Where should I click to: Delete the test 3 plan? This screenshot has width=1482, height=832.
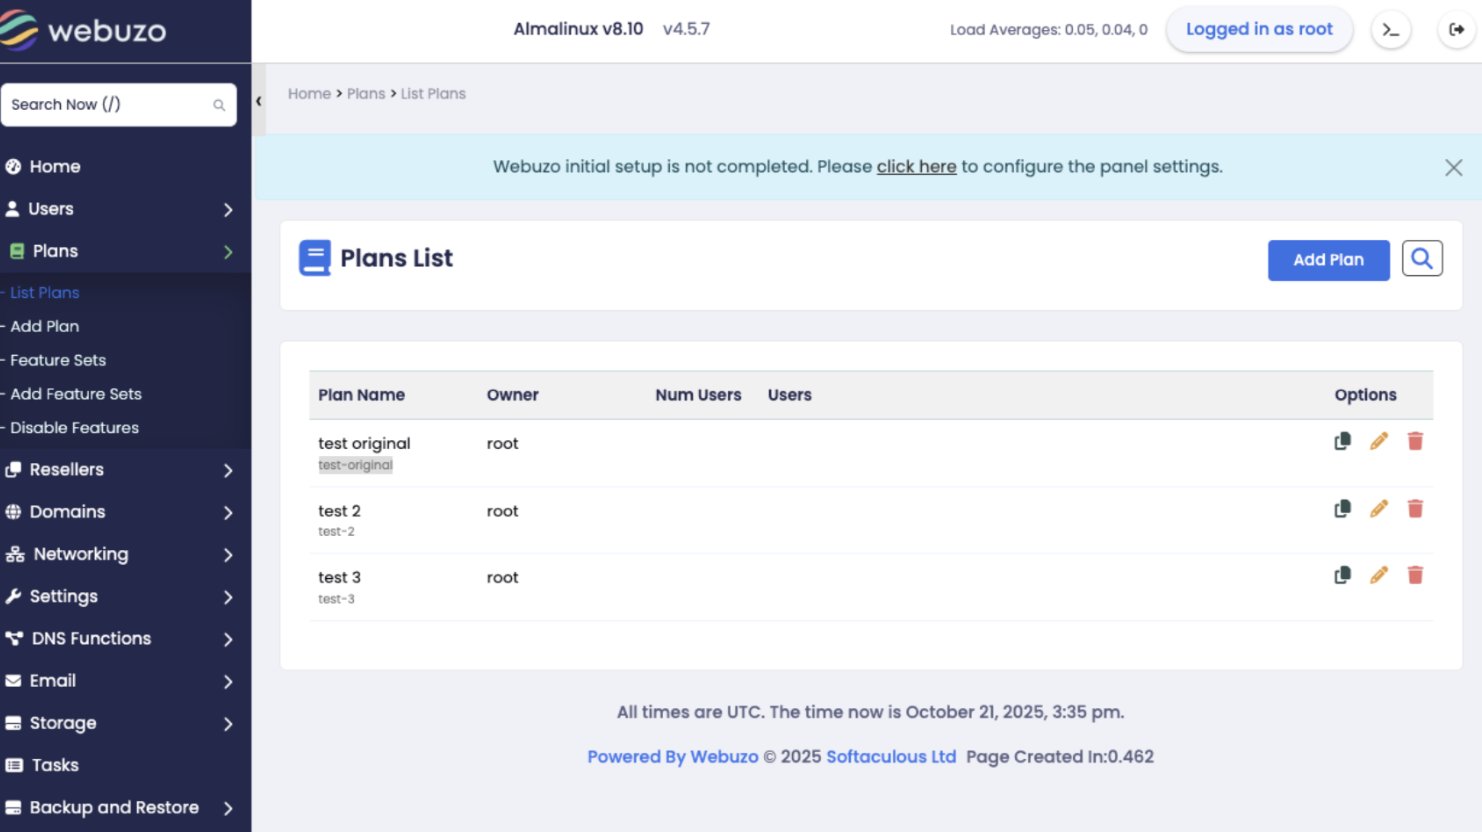tap(1415, 575)
